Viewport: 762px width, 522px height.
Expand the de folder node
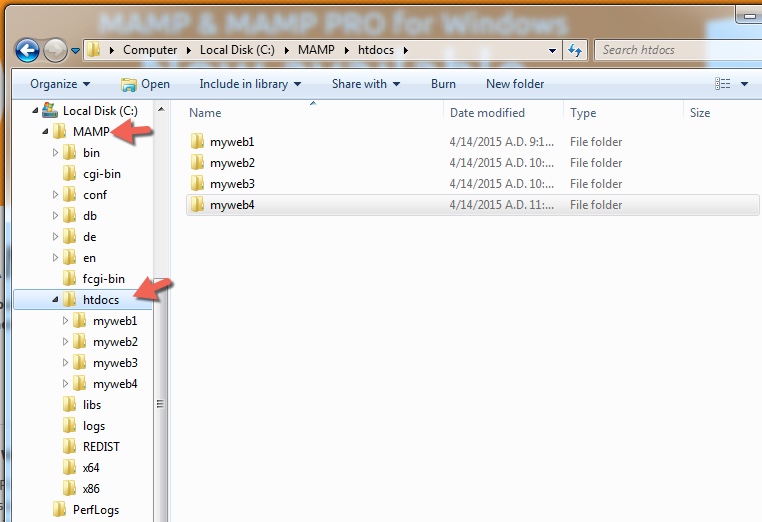(x=55, y=236)
